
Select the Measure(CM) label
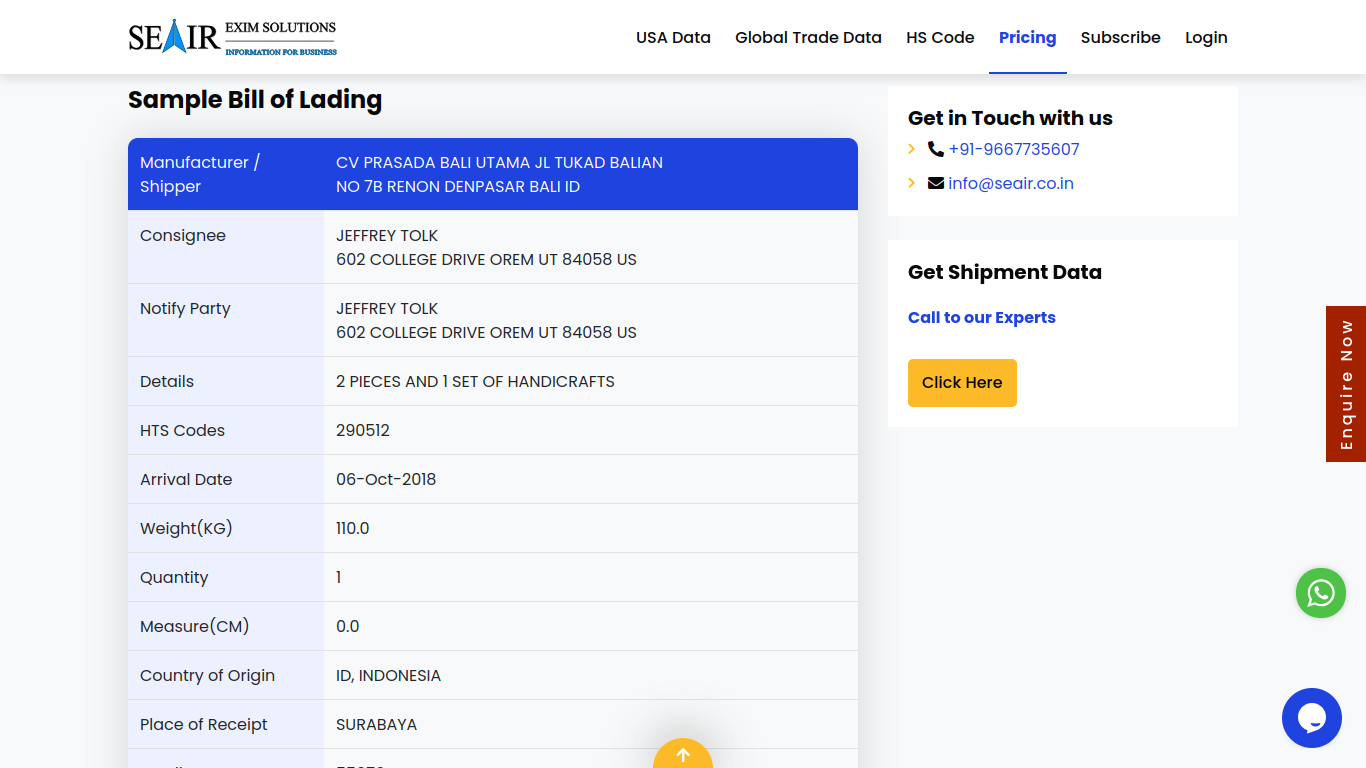point(194,626)
